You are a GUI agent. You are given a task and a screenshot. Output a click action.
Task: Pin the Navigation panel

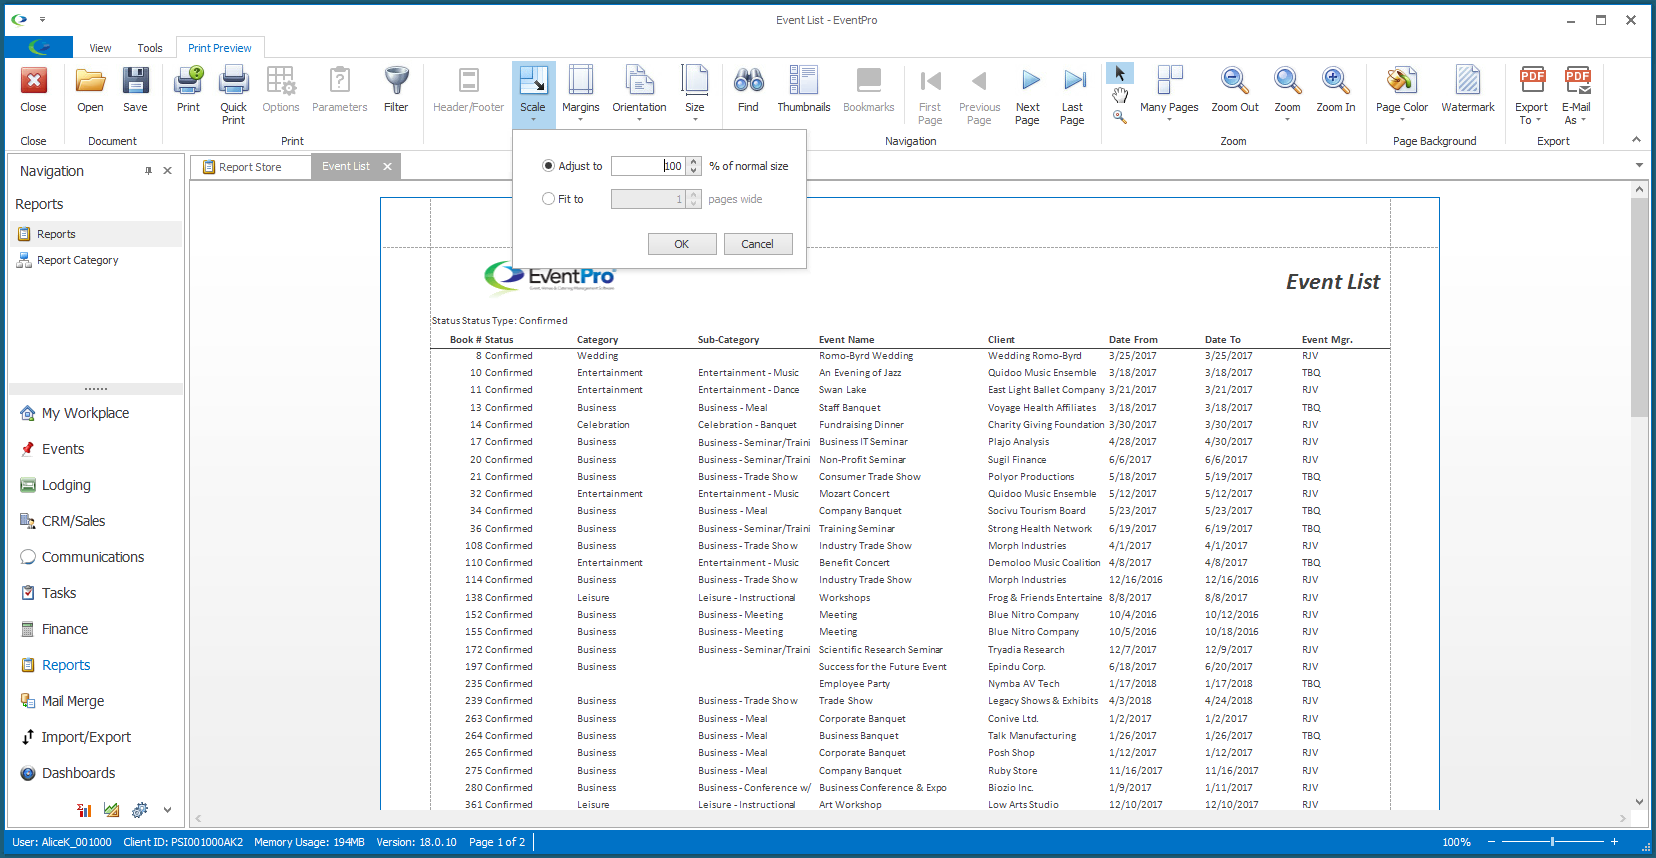coord(148,171)
